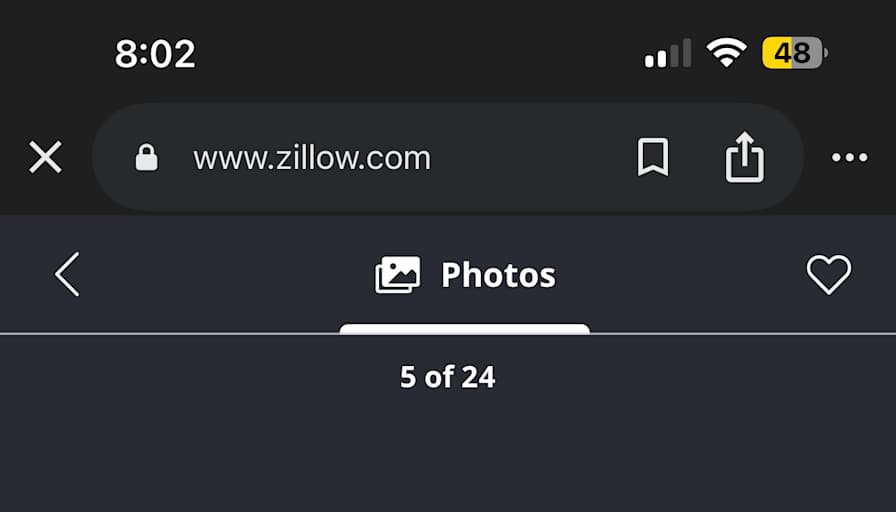Open the share sheet icon
896x512 pixels.
(744, 157)
